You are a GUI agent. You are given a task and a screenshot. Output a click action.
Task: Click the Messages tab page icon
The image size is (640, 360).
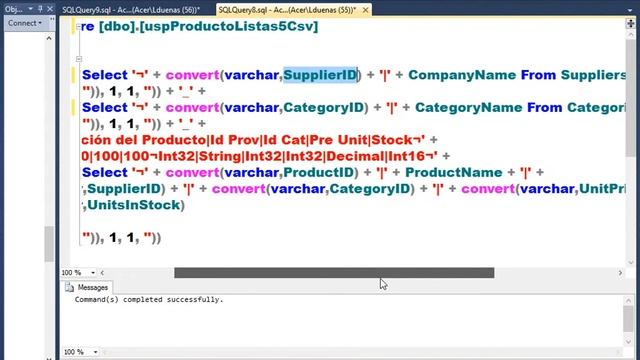[70, 287]
